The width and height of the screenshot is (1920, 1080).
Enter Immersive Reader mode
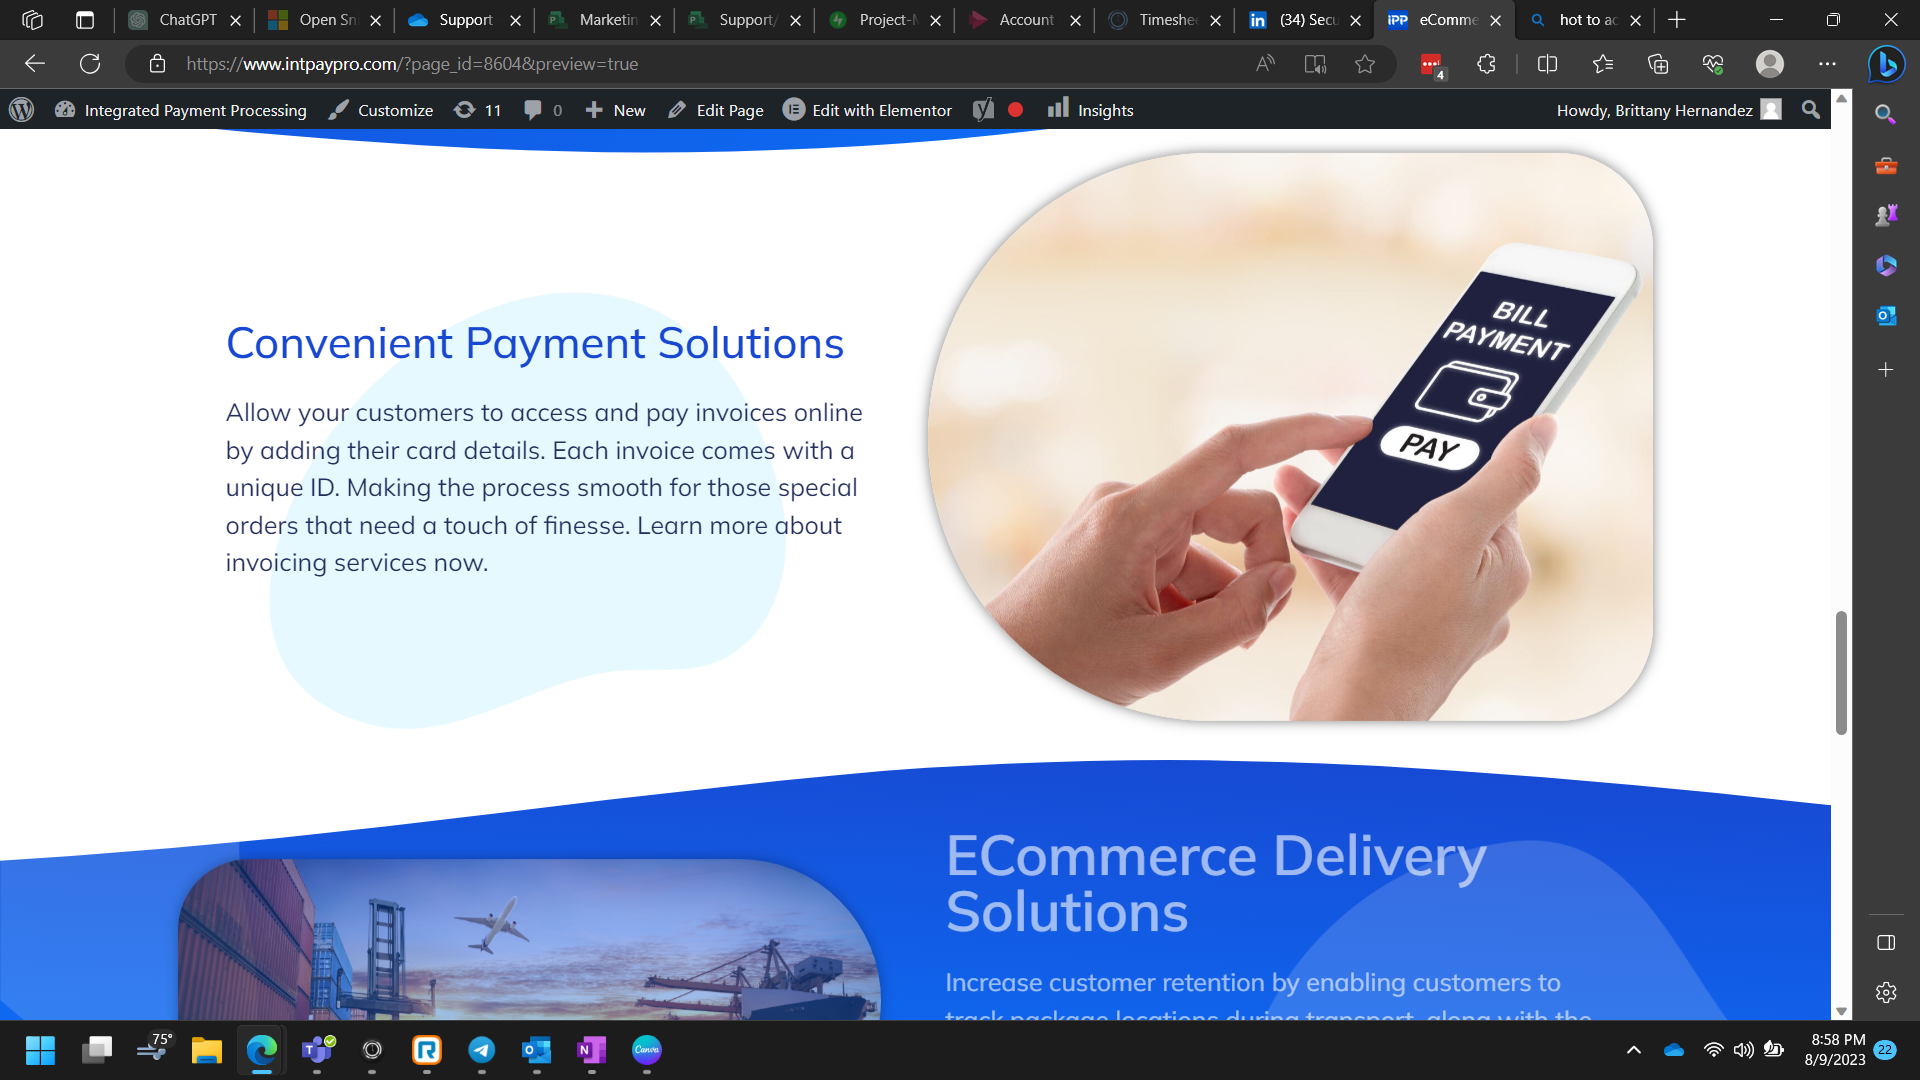(1314, 64)
